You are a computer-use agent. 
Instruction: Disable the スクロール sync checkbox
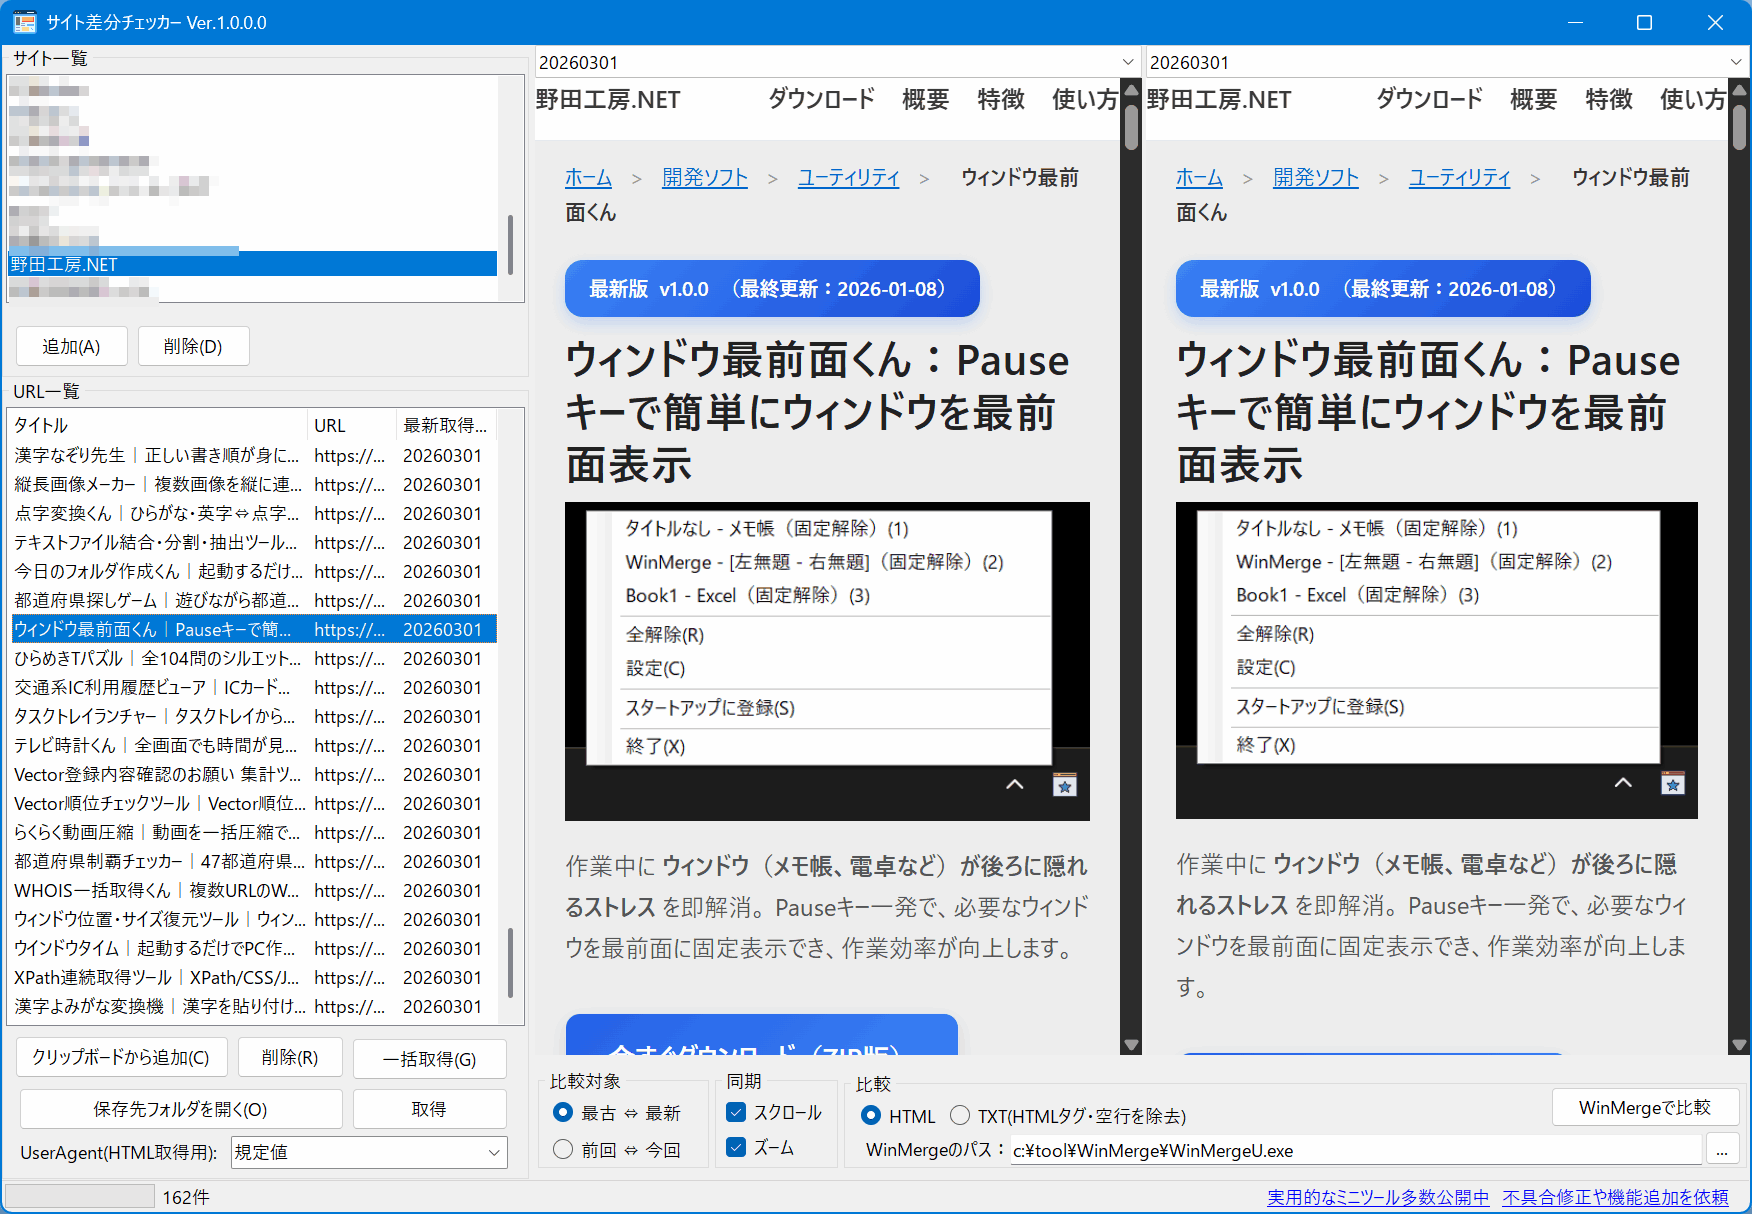[736, 1111]
